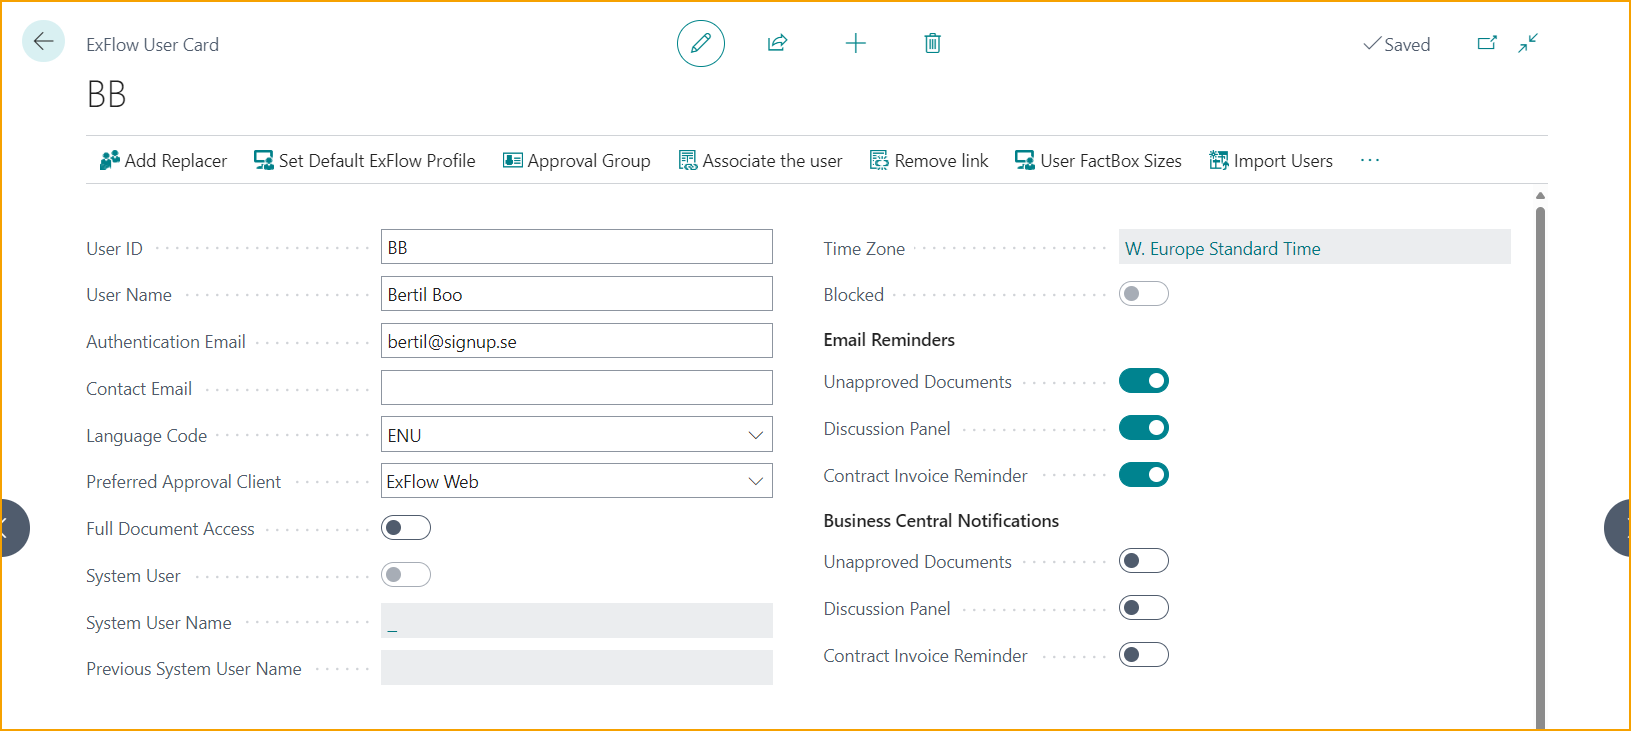Click the Remove link icon
The image size is (1631, 731).
(x=879, y=160)
